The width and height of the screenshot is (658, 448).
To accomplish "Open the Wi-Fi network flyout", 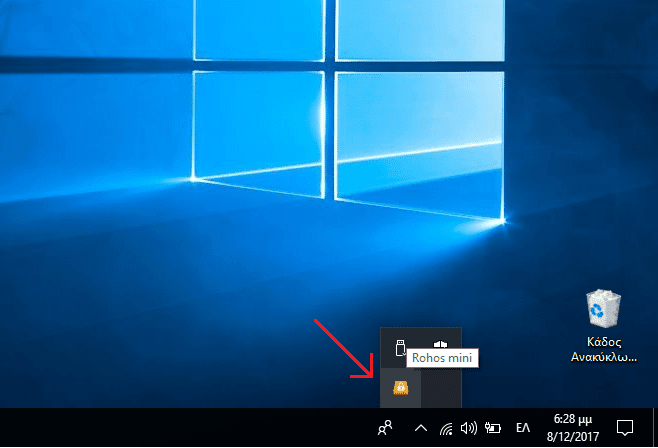I will pyautogui.click(x=446, y=429).
